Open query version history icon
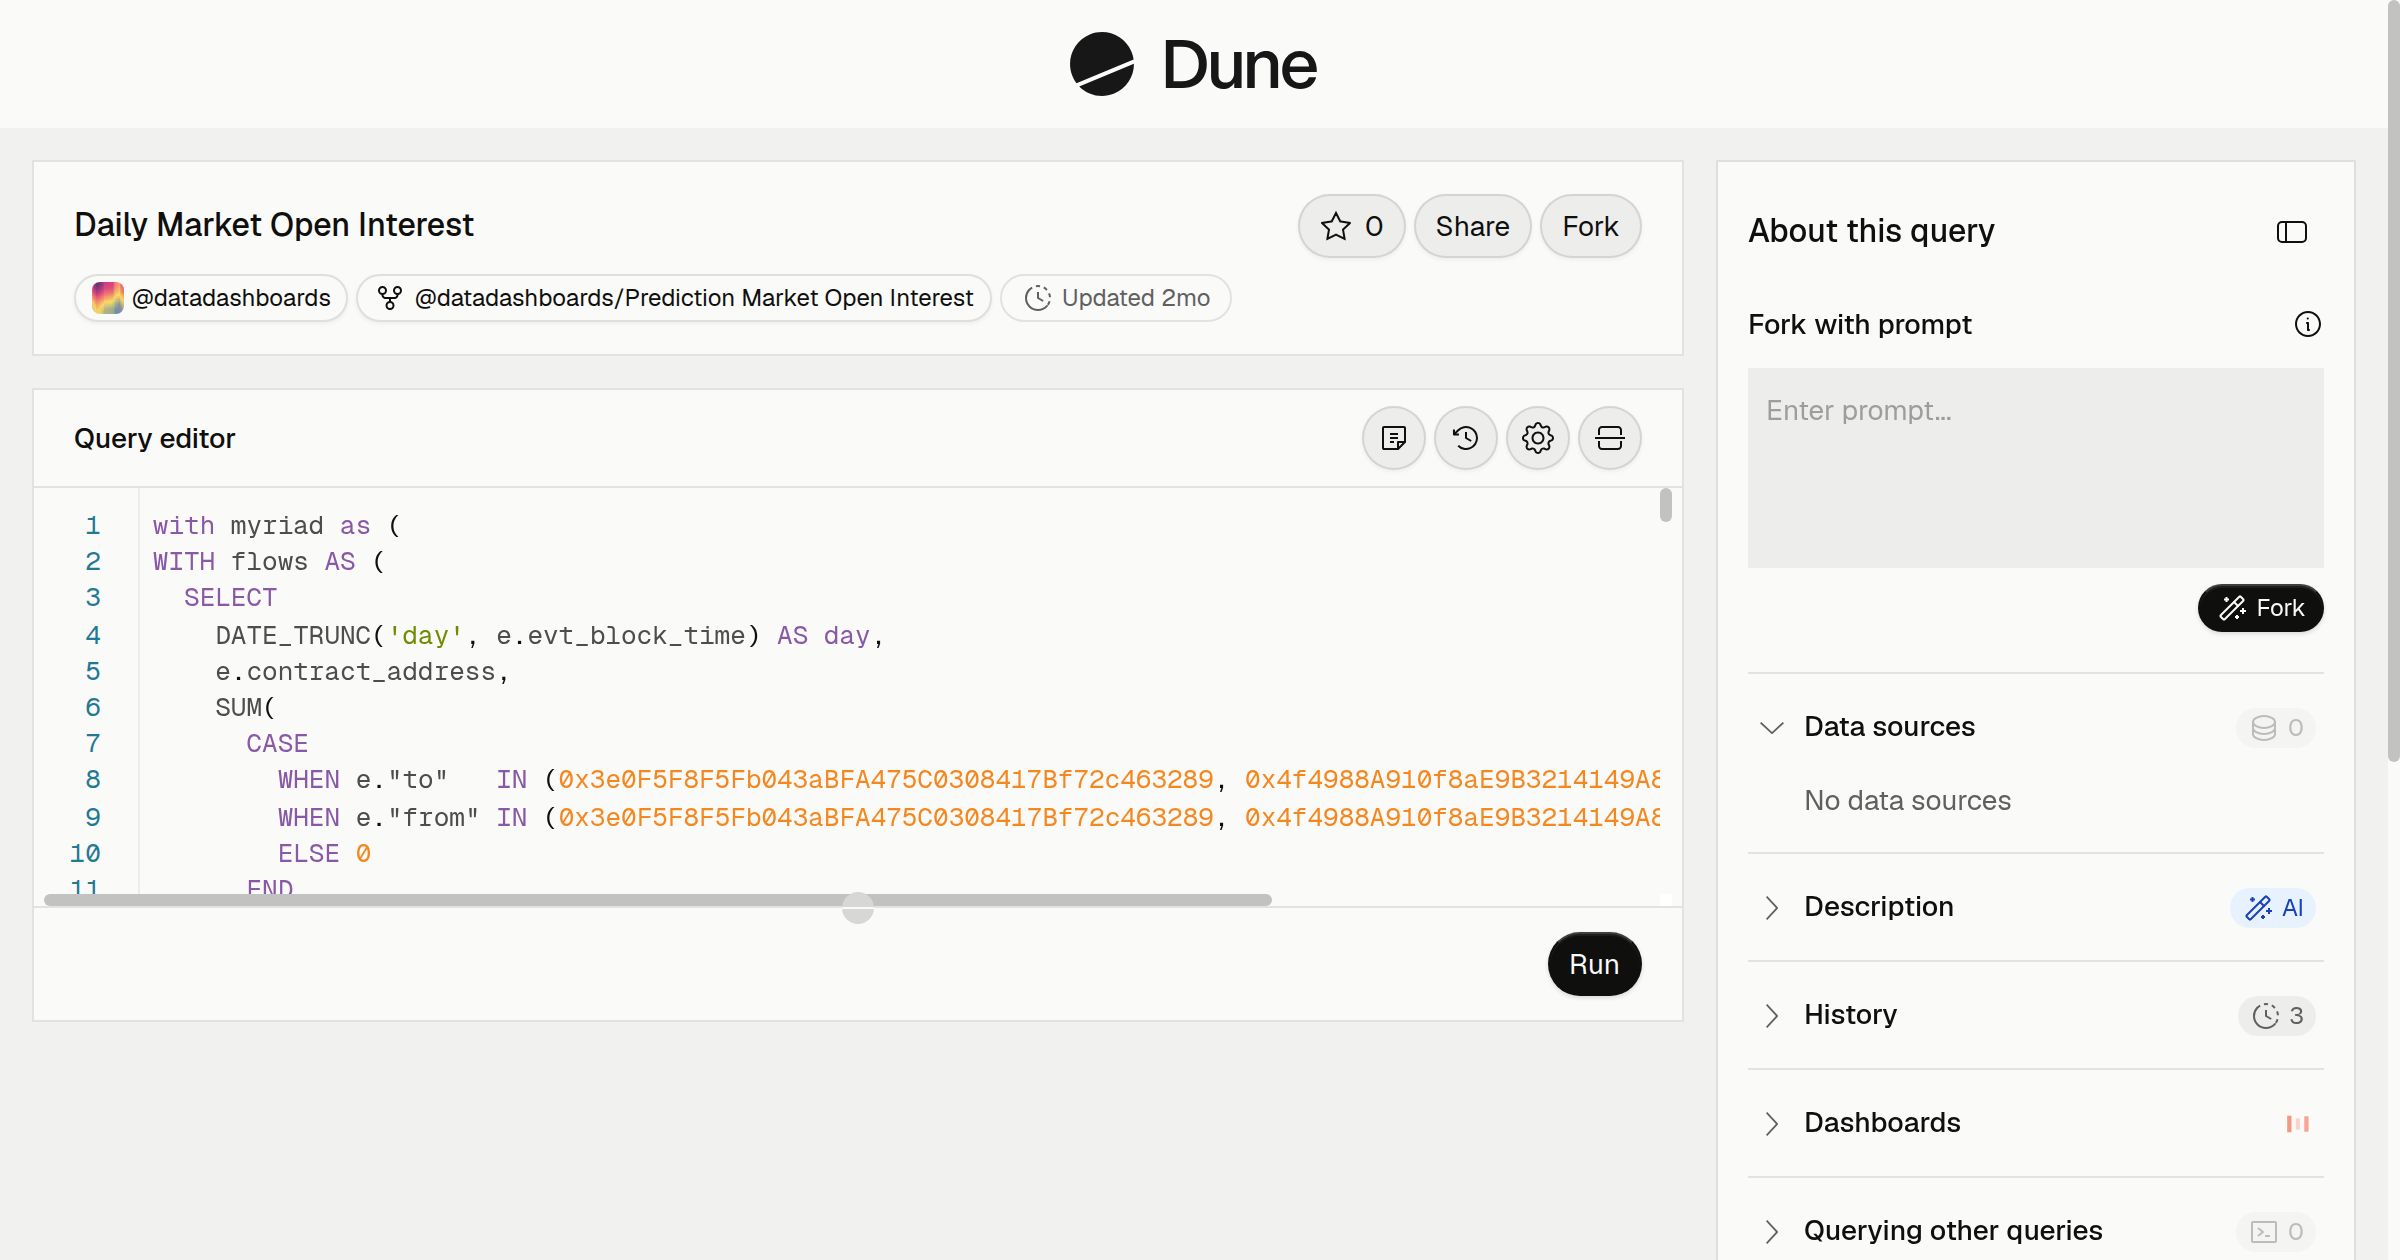 coord(1466,438)
